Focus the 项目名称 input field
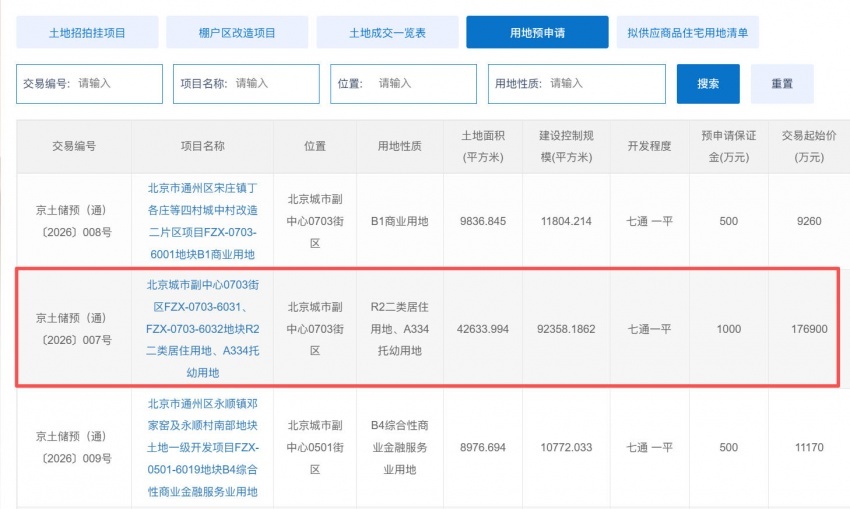This screenshot has height=509, width=850. (246, 83)
